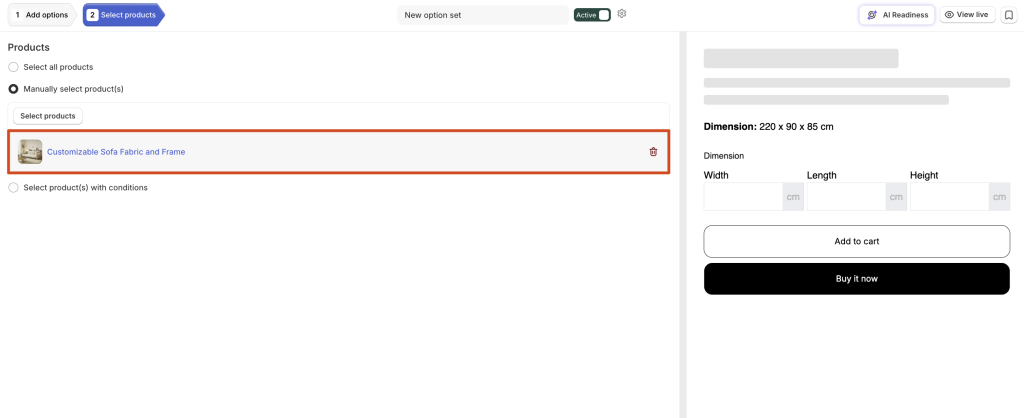Switch to step 2 Select products
The image size is (1024, 418).
[123, 15]
